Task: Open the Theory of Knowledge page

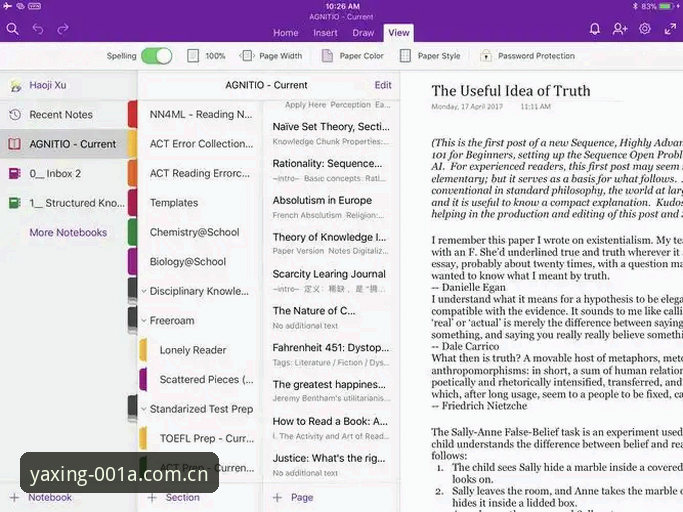Action: (x=331, y=244)
